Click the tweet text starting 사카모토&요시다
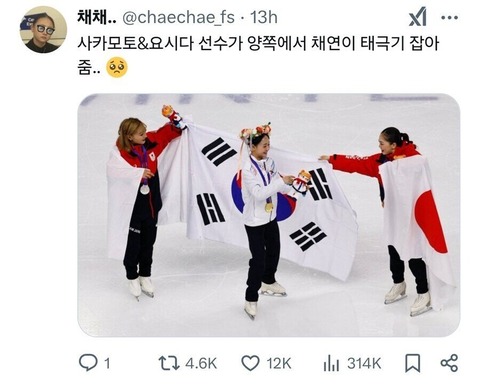480x388 pixels. [258, 55]
